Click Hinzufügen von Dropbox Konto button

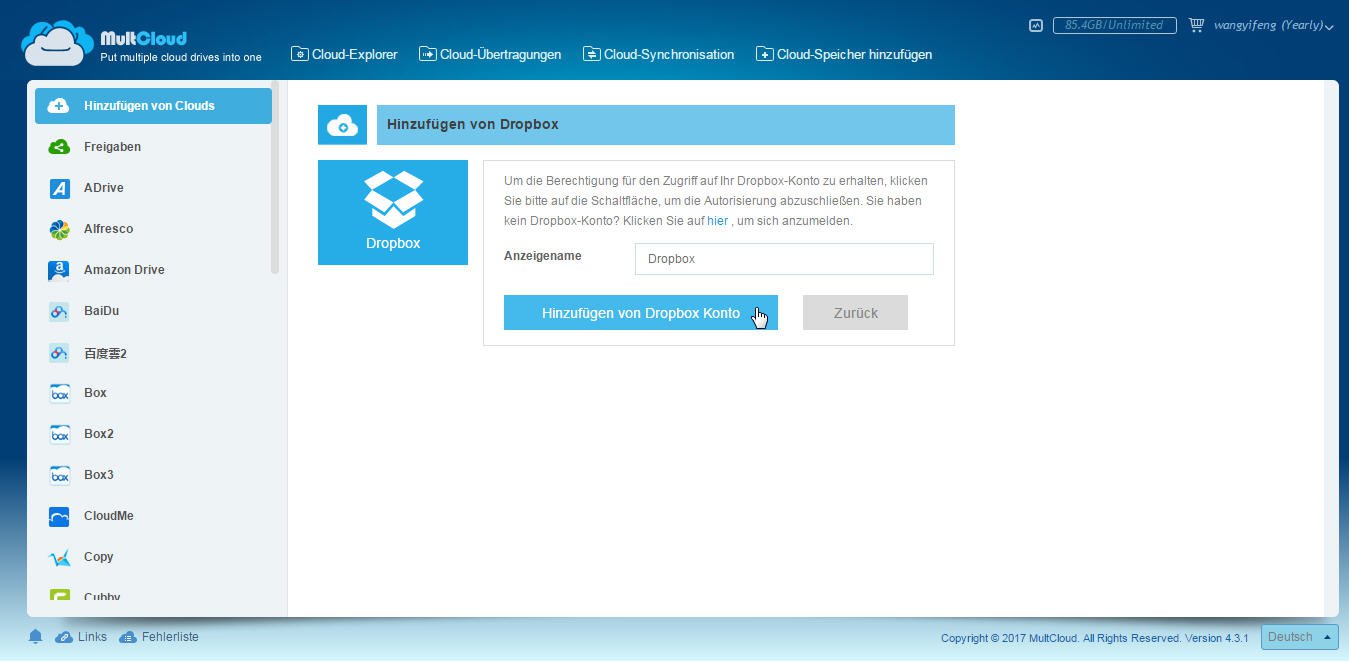(641, 313)
